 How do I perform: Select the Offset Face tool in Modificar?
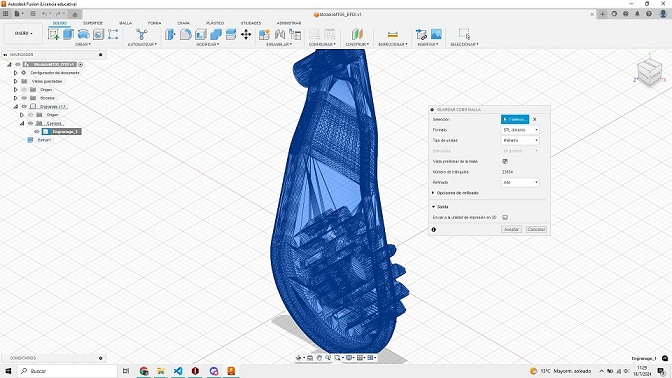coord(231,34)
